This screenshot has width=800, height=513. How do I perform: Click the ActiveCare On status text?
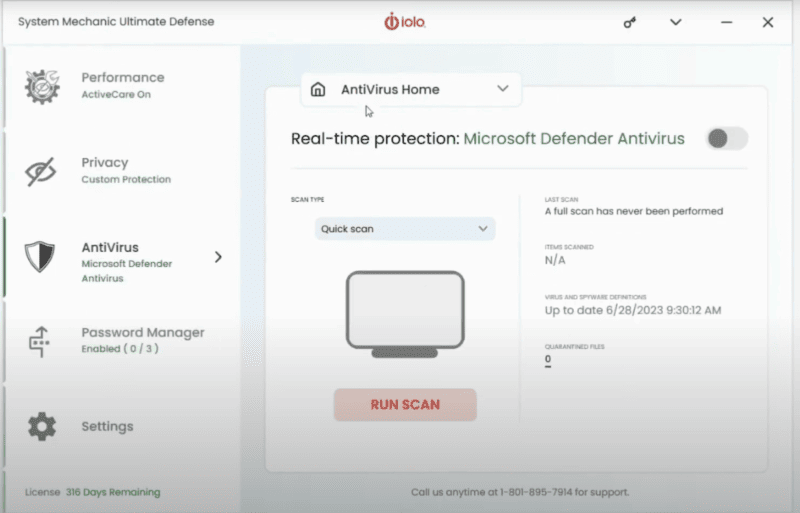(116, 94)
